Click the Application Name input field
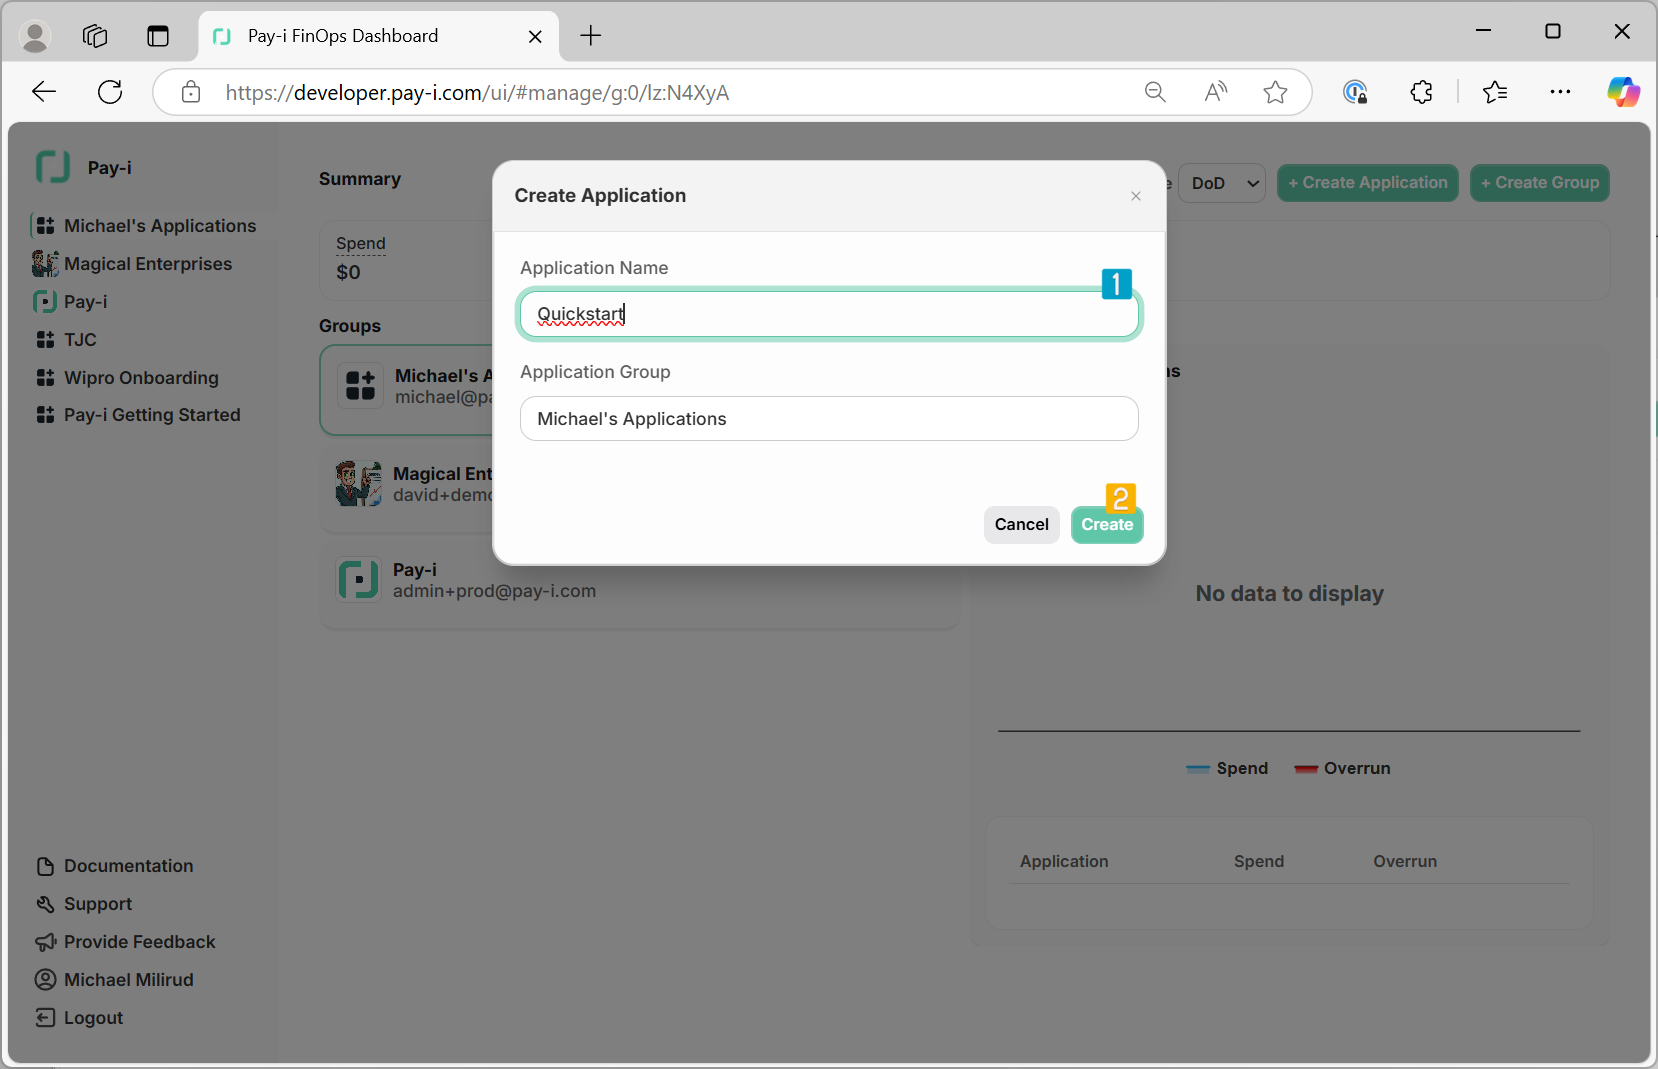This screenshot has width=1658, height=1069. tap(829, 314)
